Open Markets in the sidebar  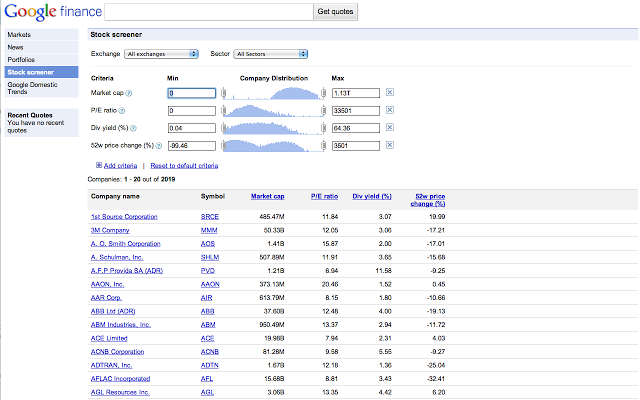point(19,35)
